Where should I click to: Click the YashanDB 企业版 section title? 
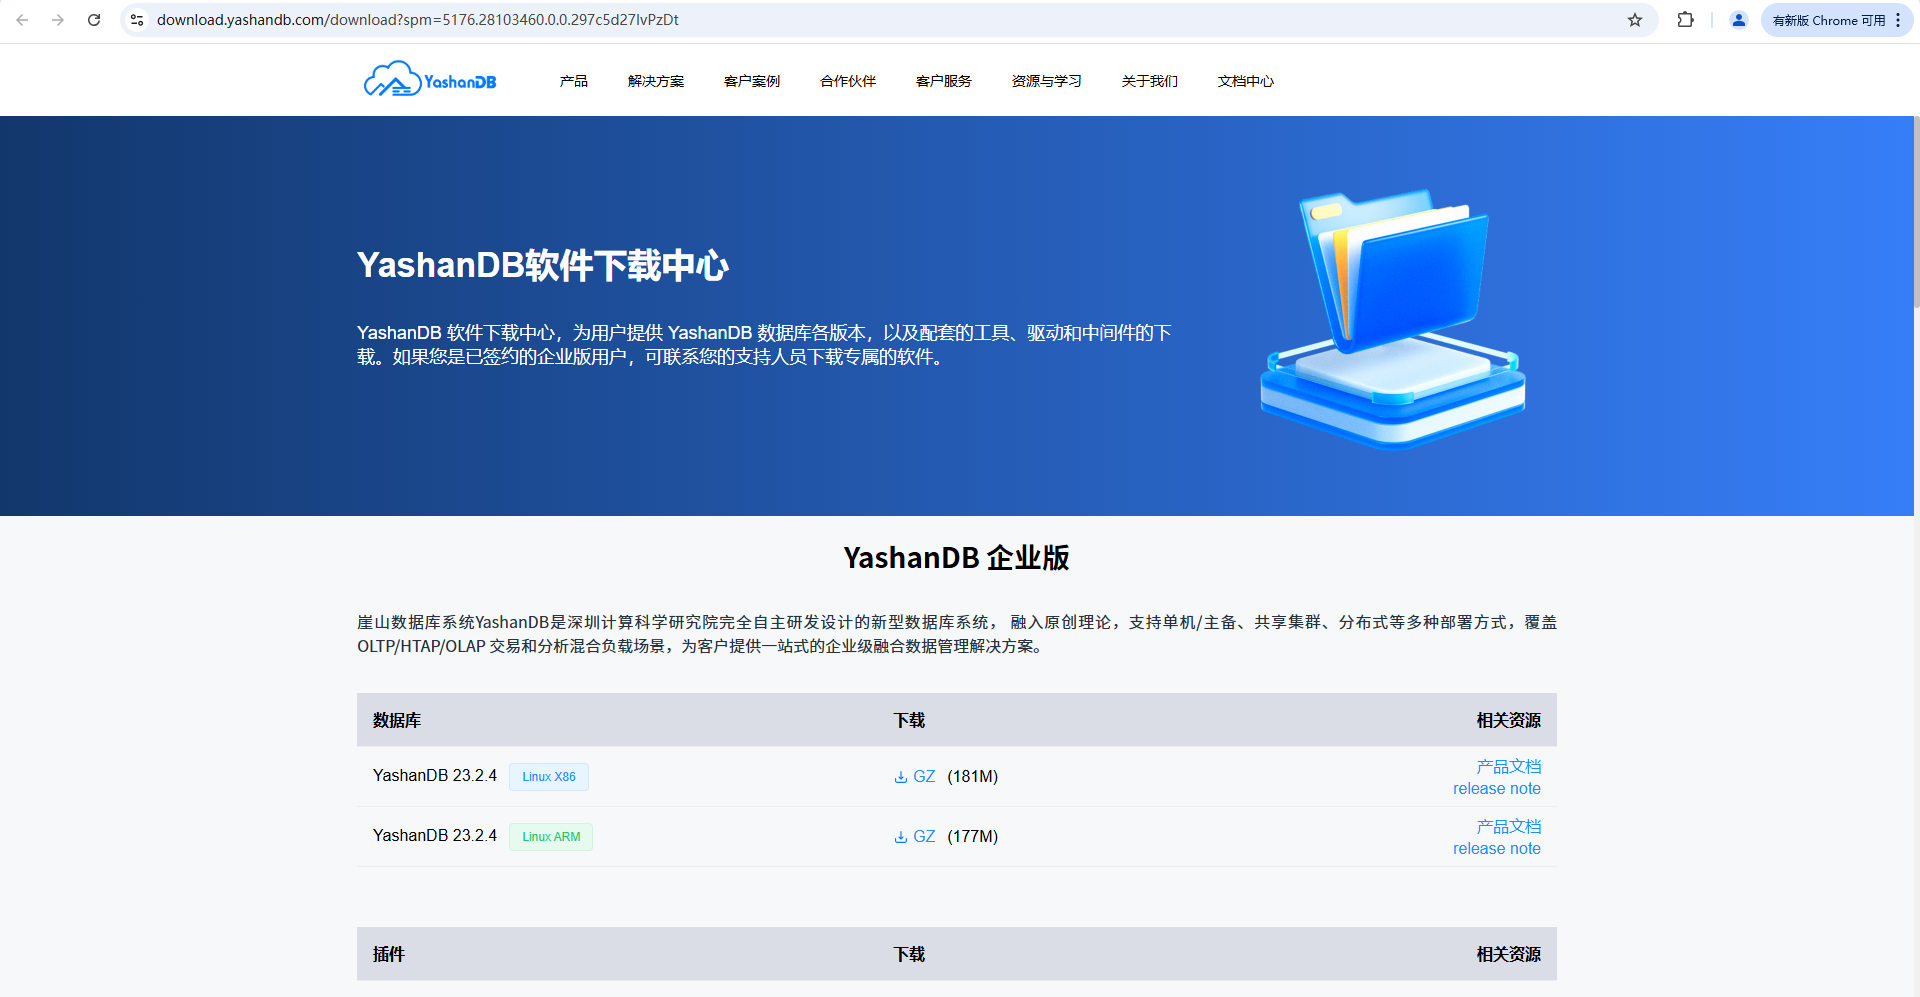pyautogui.click(x=957, y=558)
